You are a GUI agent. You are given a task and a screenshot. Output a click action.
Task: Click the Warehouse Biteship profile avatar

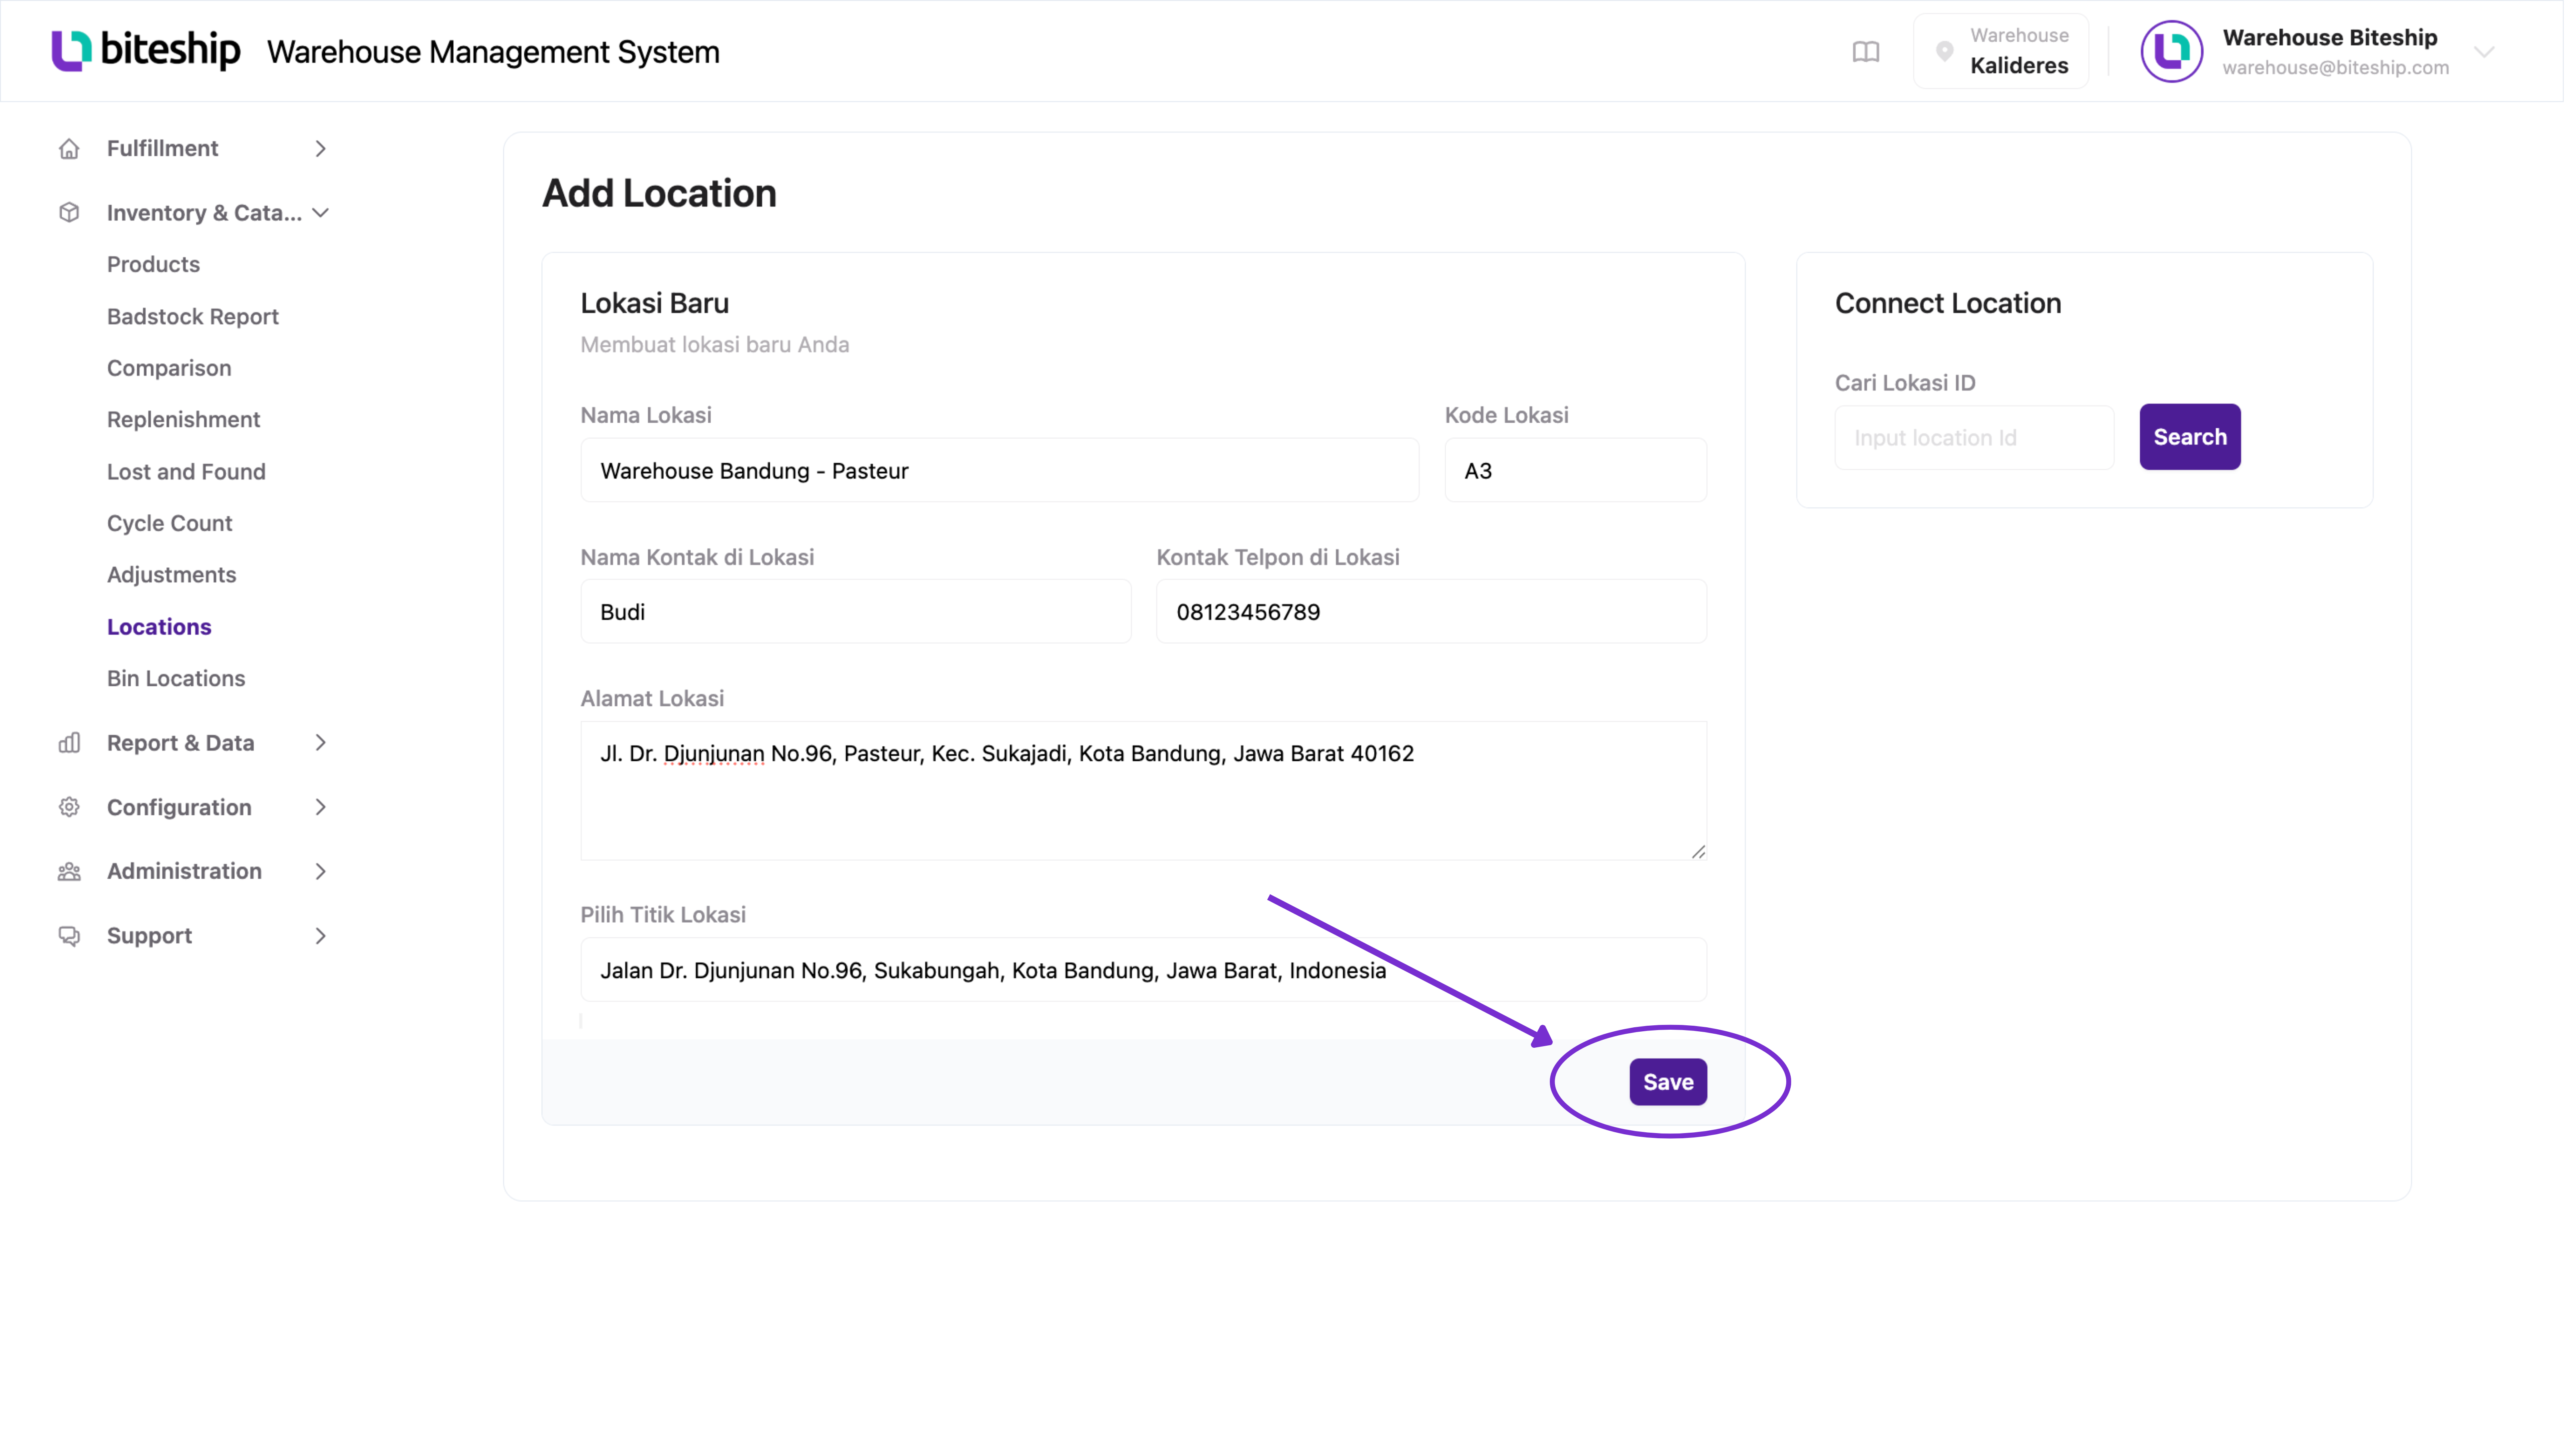(x=2171, y=51)
